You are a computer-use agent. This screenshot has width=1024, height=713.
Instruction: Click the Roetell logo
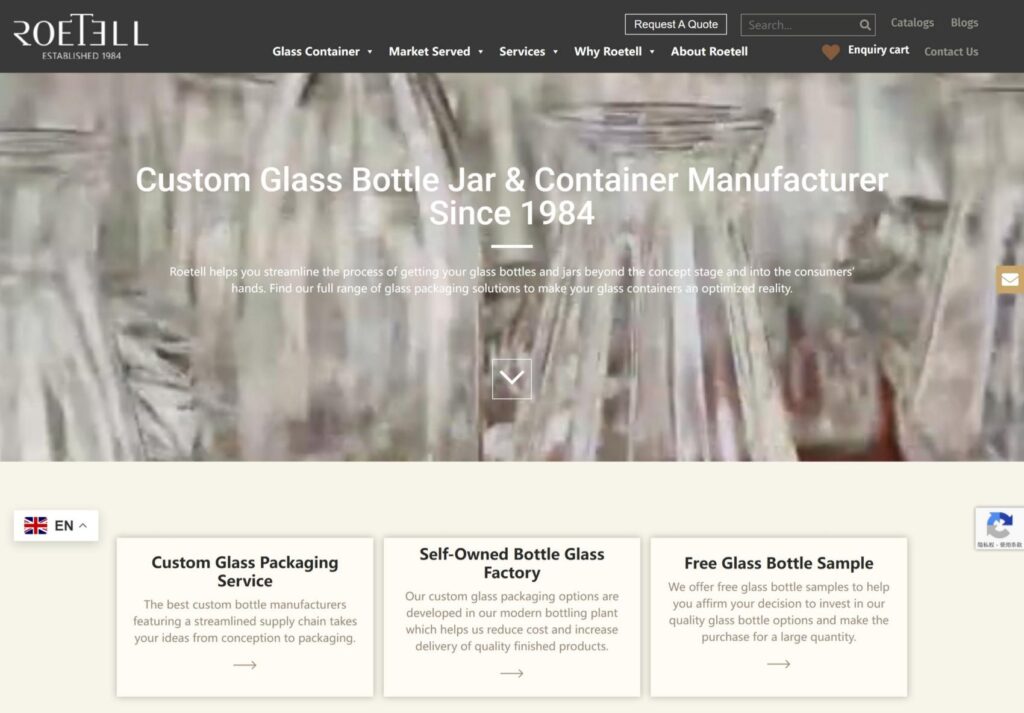80,37
